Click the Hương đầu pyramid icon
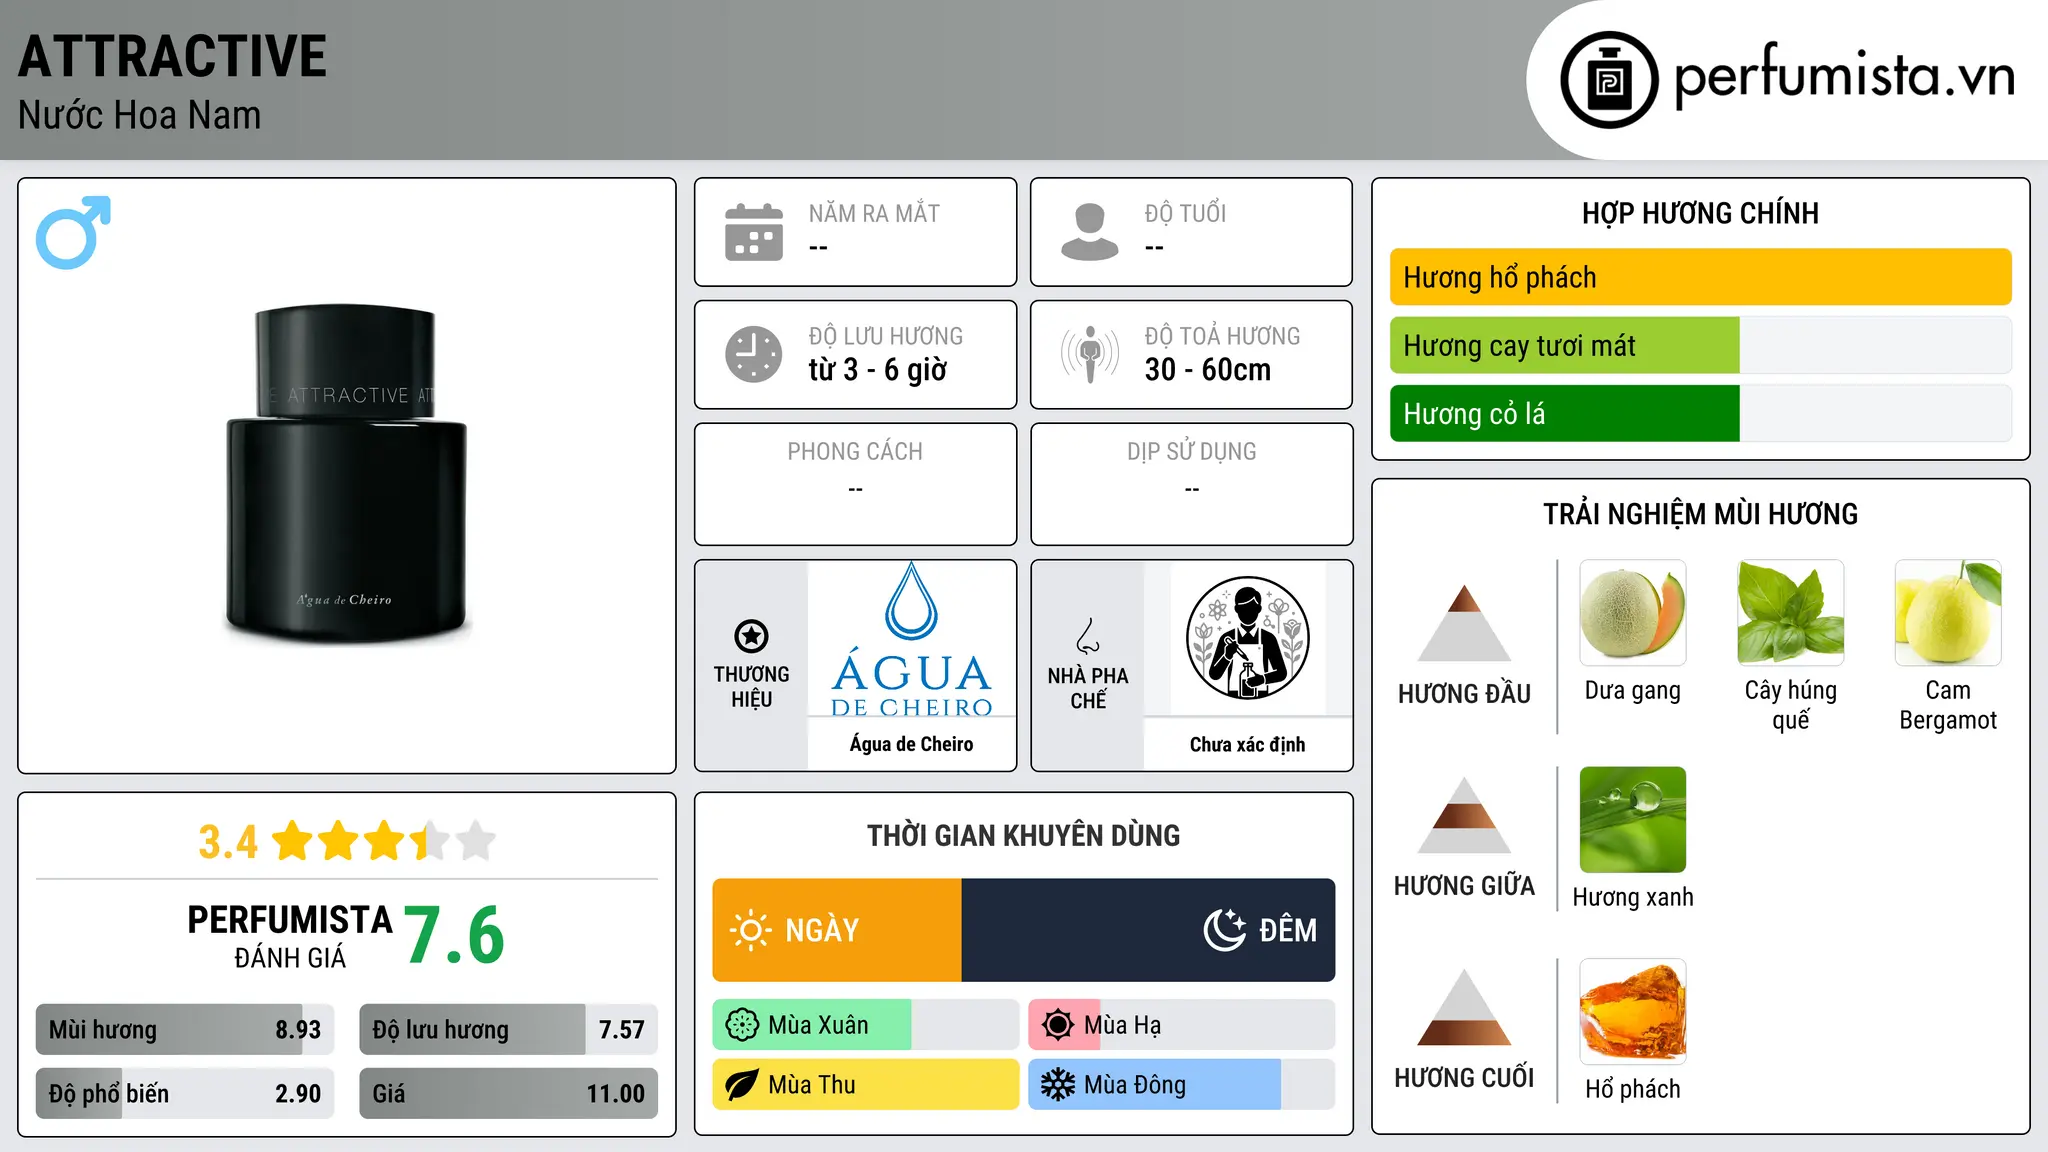Viewport: 2048px width, 1152px height. point(1465,623)
